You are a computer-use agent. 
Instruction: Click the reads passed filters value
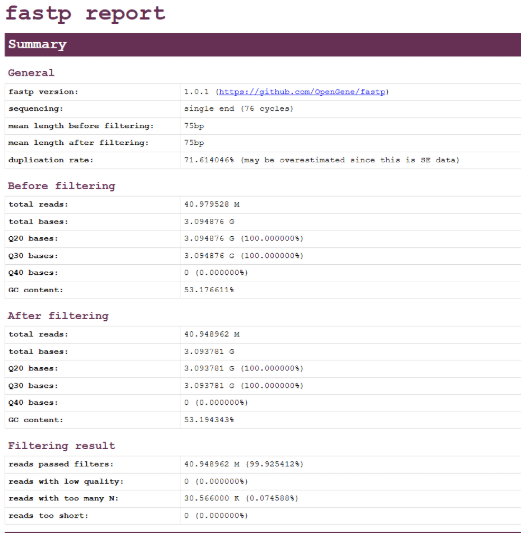tap(244, 464)
